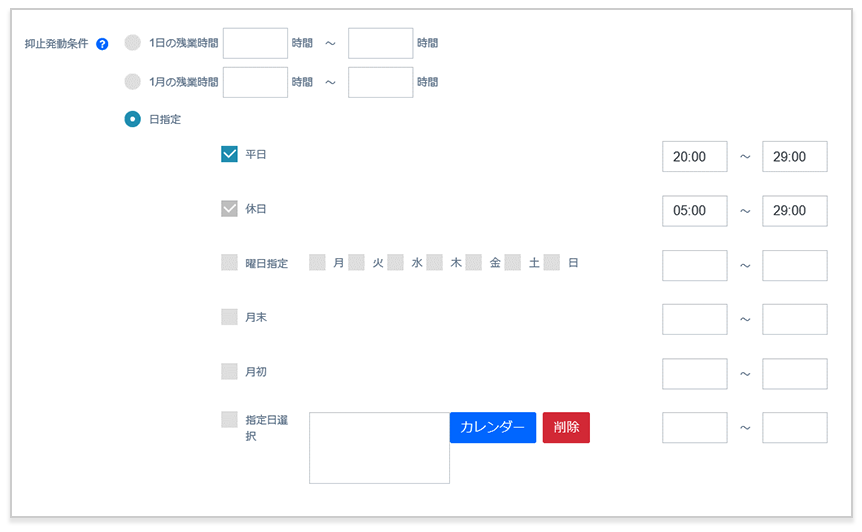The width and height of the screenshot is (862, 532).
Task: Check the 金 weekday checkbox
Action: click(x=473, y=263)
